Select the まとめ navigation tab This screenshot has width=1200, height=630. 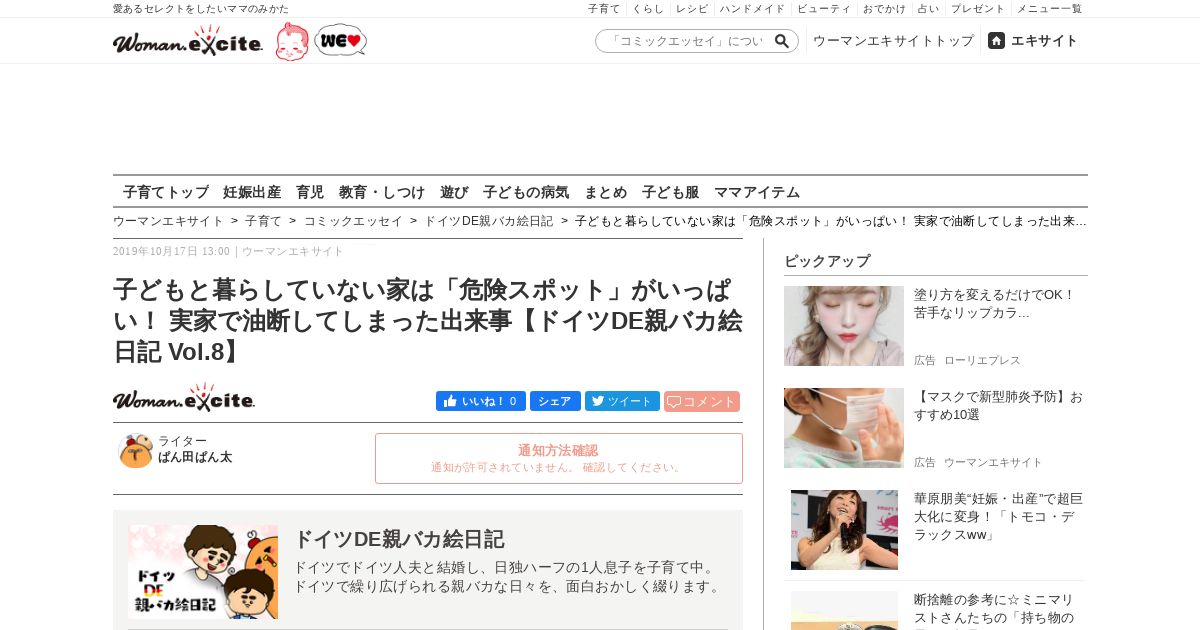coord(606,192)
